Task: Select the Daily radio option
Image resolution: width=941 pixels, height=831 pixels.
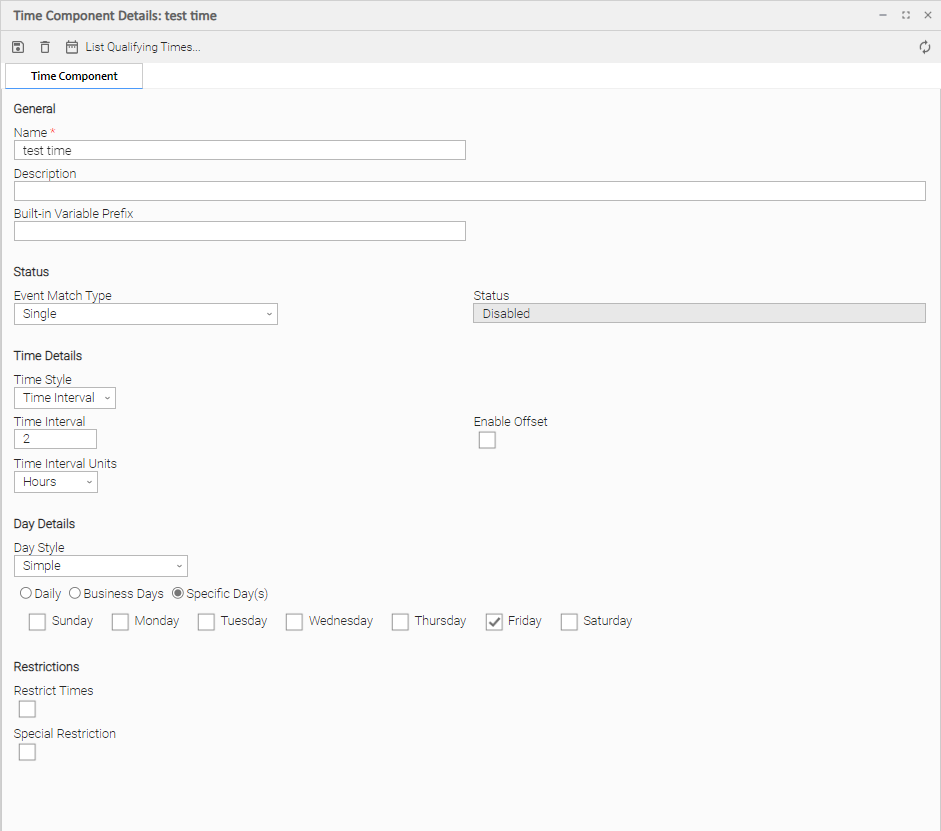Action: coord(26,593)
